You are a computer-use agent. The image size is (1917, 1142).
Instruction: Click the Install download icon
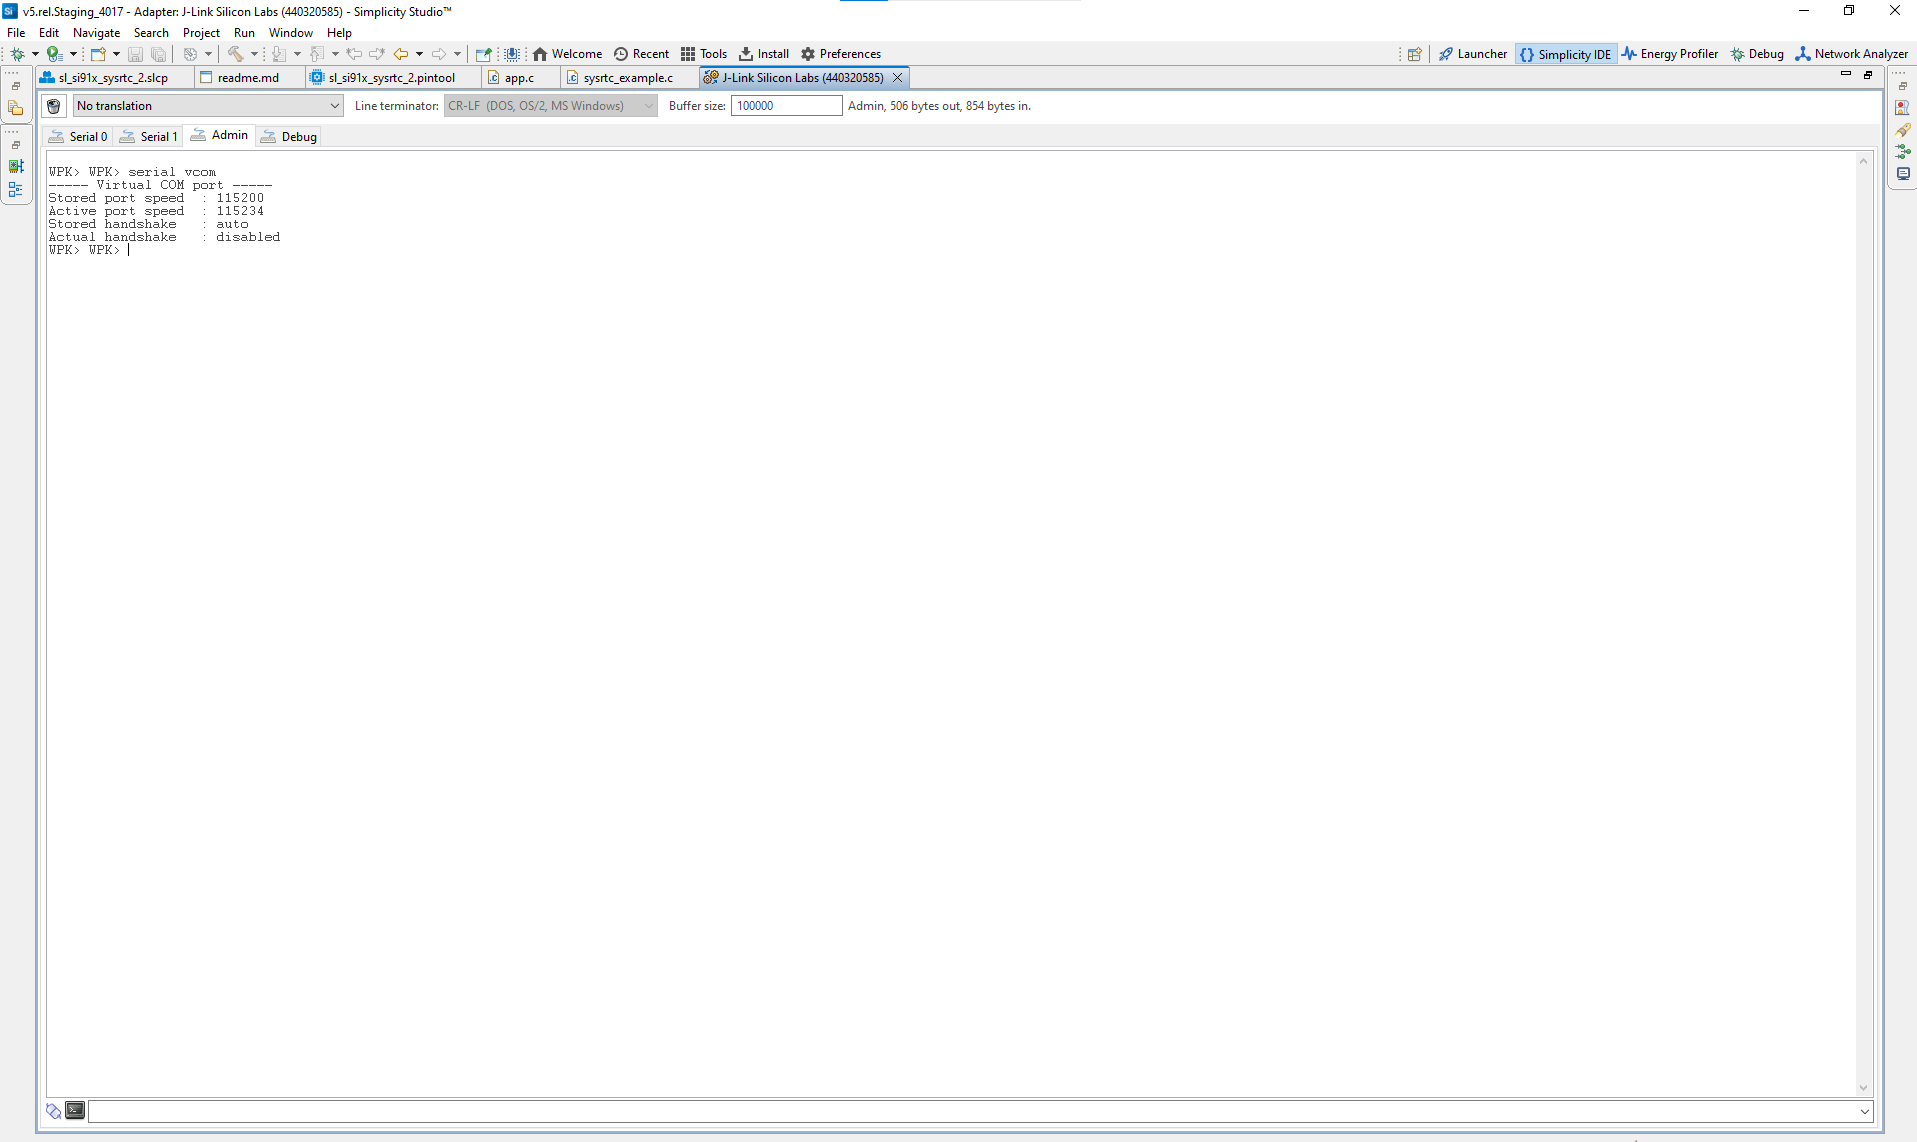(764, 54)
